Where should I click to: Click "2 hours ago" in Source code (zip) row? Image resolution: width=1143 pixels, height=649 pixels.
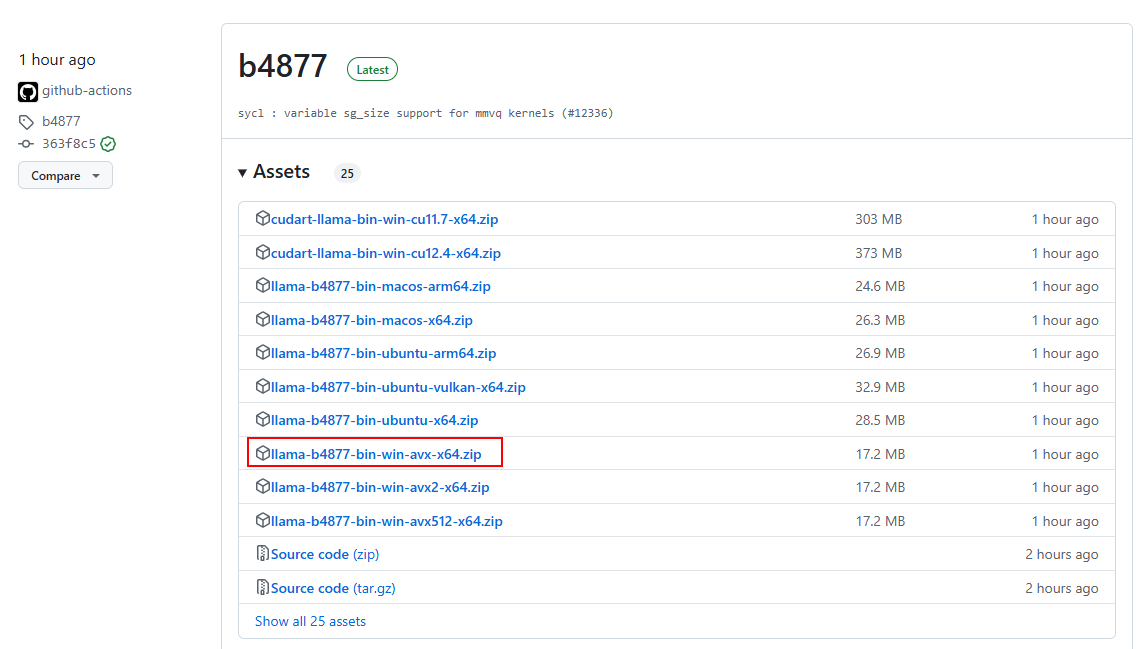pos(1061,554)
